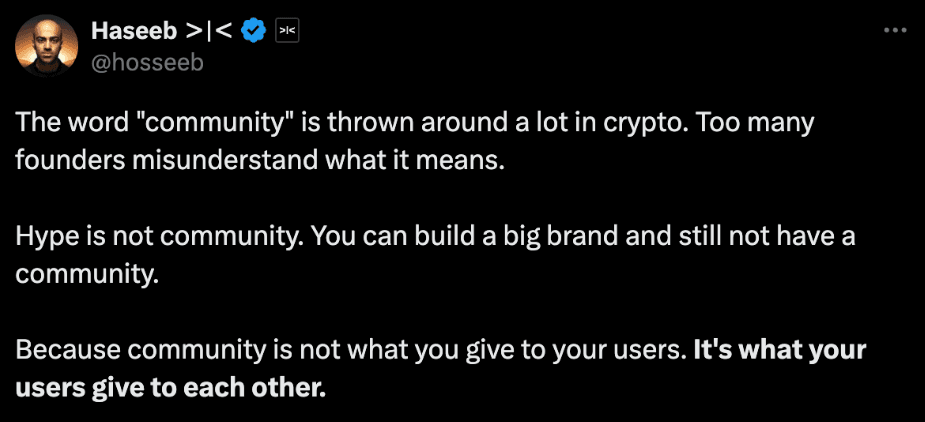Open the @hosseeb handle link

point(147,62)
